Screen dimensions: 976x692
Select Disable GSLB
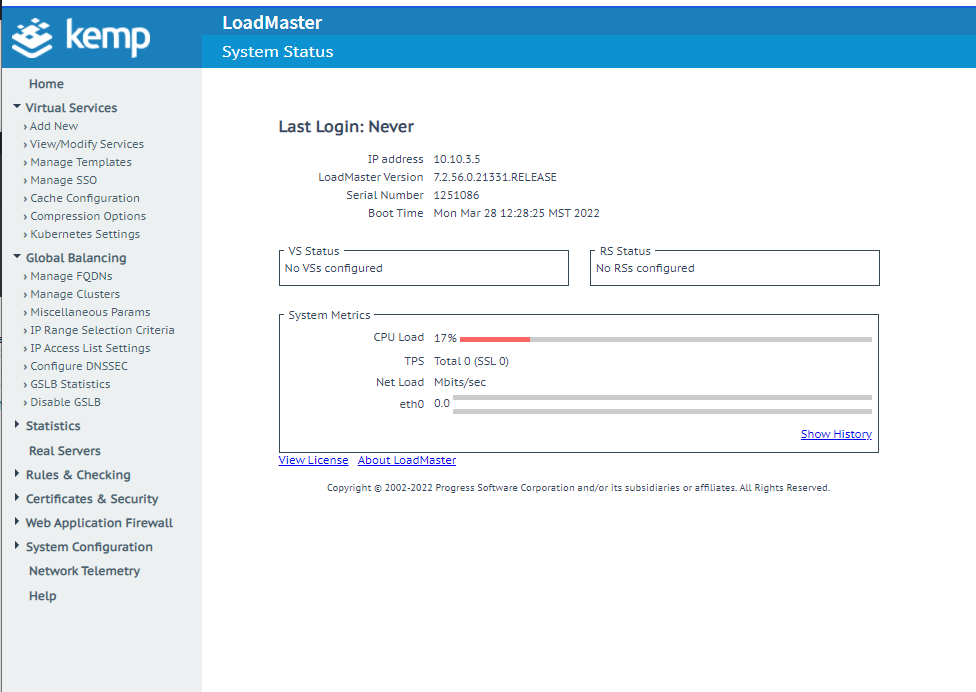click(65, 403)
